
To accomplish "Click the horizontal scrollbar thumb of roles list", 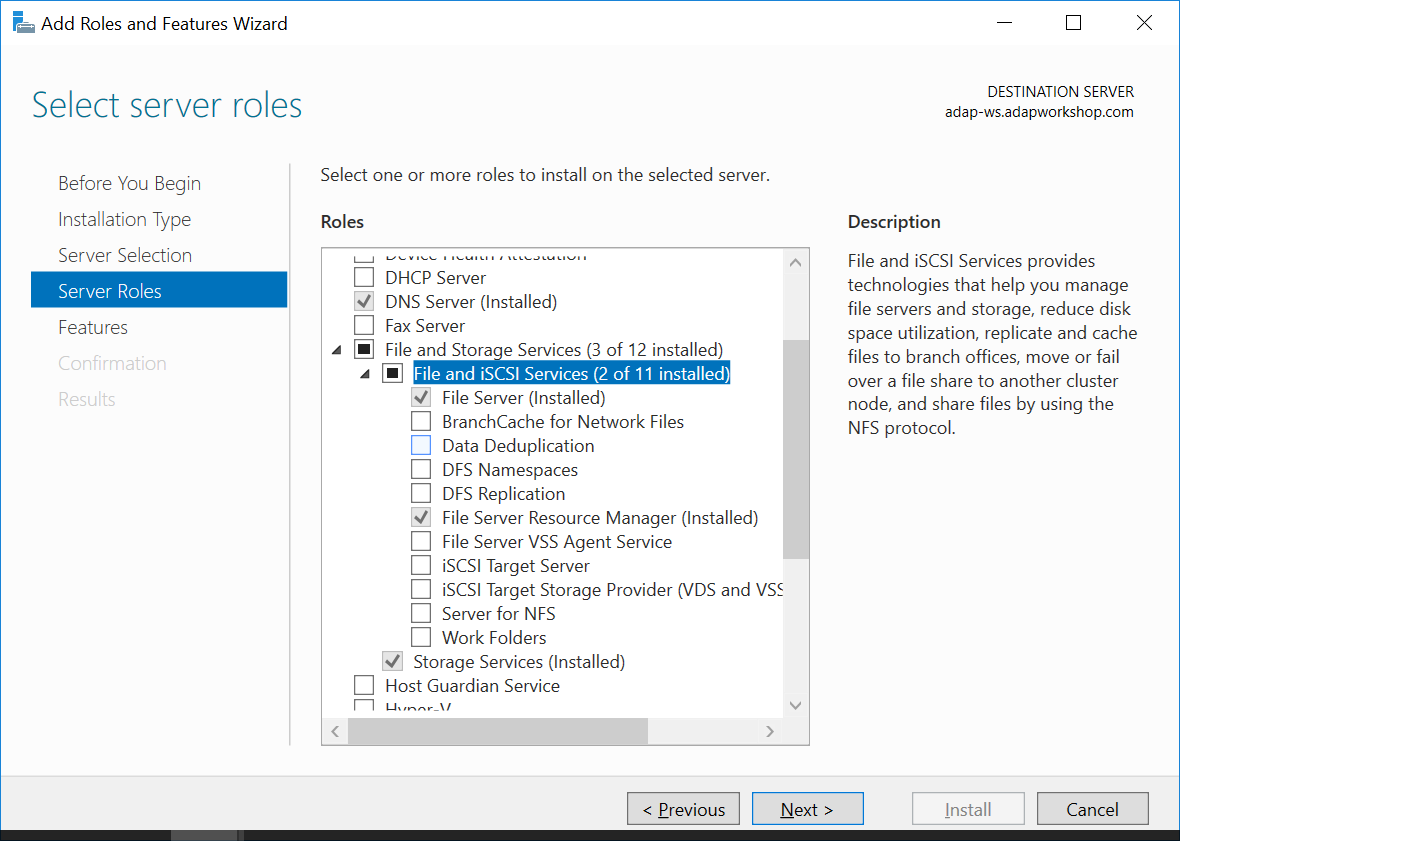I will point(497,732).
